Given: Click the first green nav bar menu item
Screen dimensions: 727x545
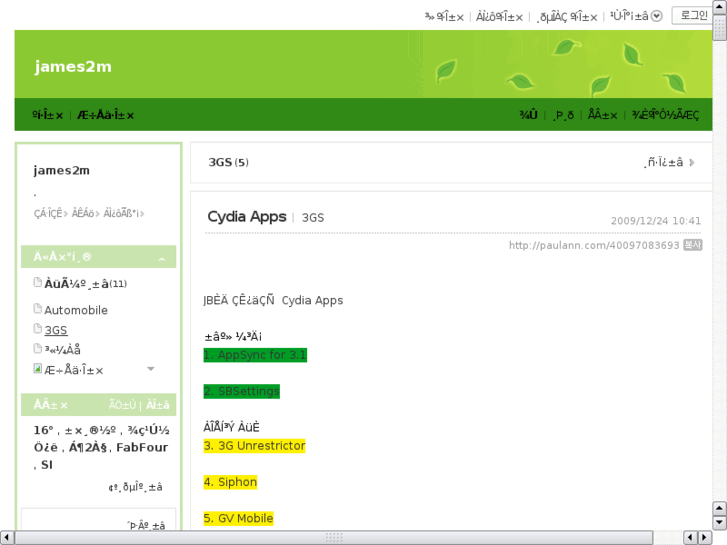Looking at the screenshot, I should click(x=47, y=115).
